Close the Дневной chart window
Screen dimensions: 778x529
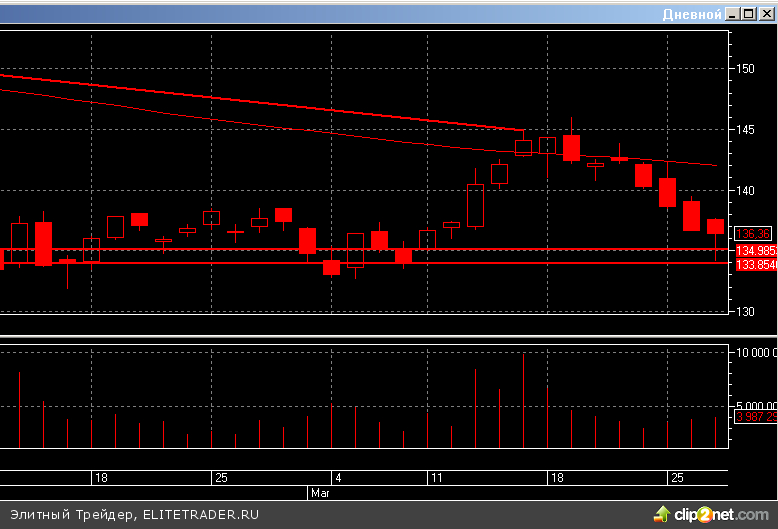pyautogui.click(x=766, y=14)
